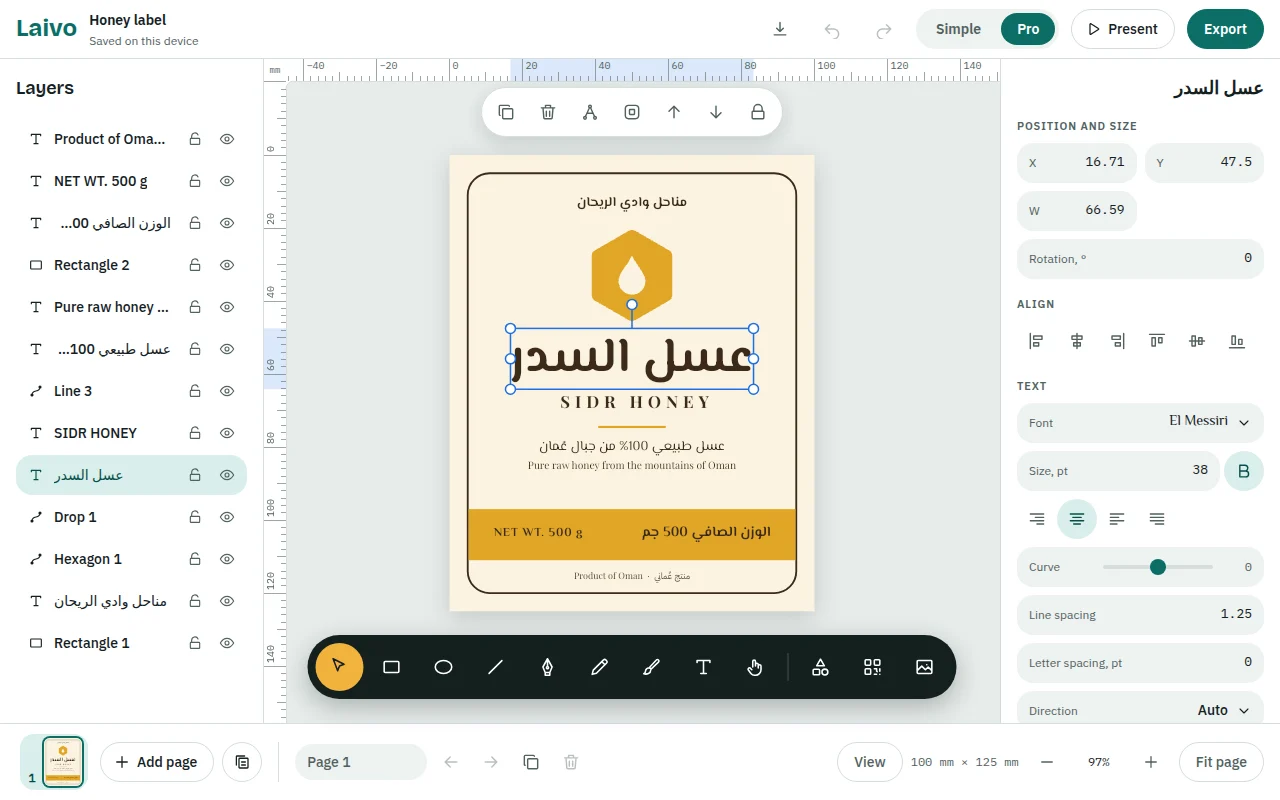Hide the SIDR HONEY layer
This screenshot has width=1280, height=800.
click(x=227, y=433)
